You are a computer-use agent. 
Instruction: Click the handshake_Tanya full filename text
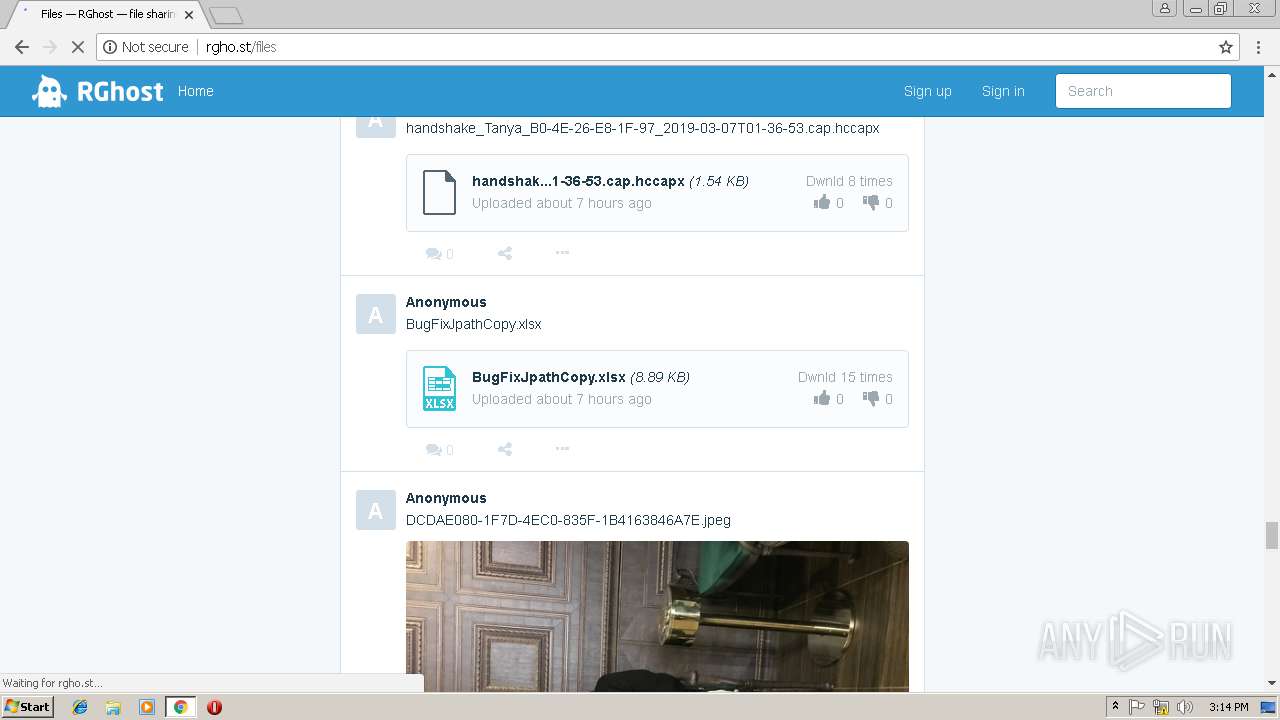click(x=643, y=128)
